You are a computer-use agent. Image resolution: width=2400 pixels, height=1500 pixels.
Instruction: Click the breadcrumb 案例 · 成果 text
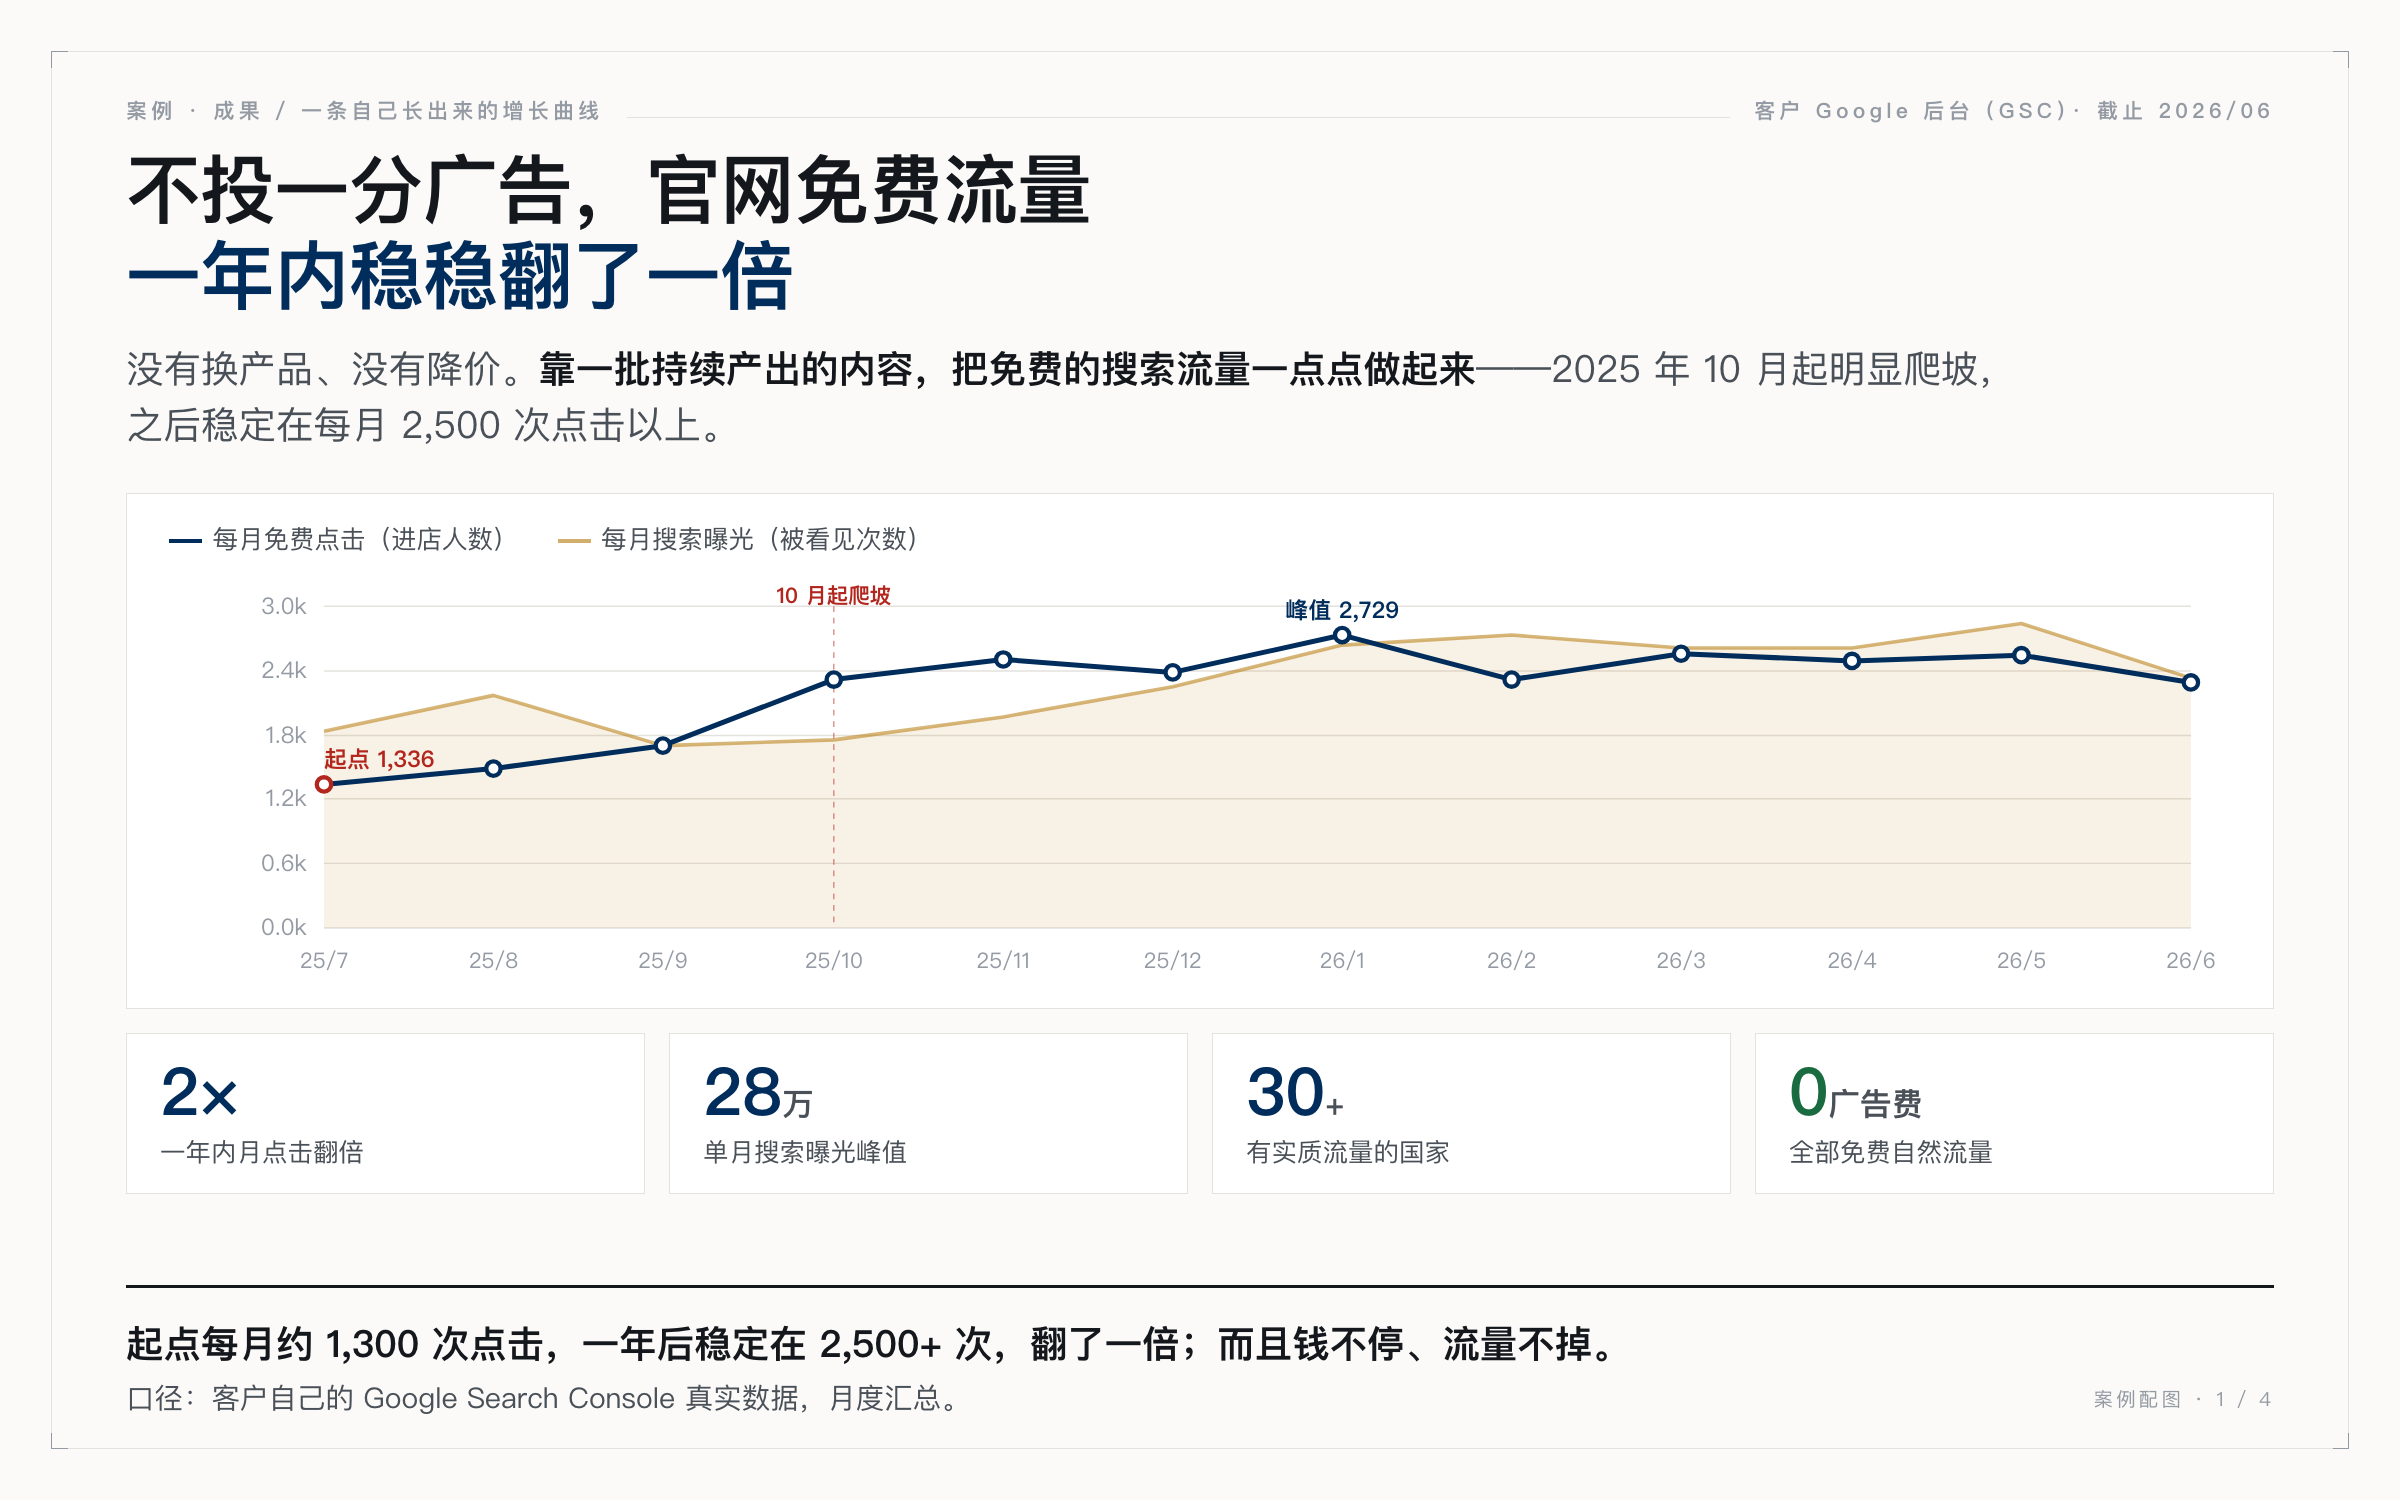coord(194,111)
